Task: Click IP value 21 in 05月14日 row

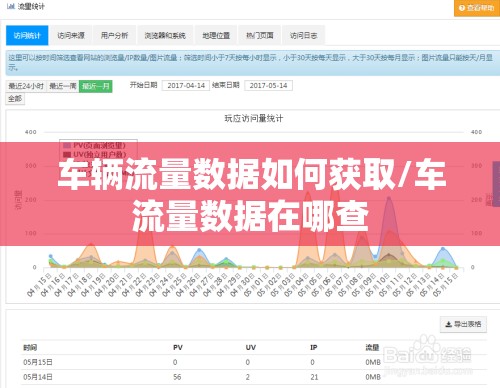Action: 314,377
